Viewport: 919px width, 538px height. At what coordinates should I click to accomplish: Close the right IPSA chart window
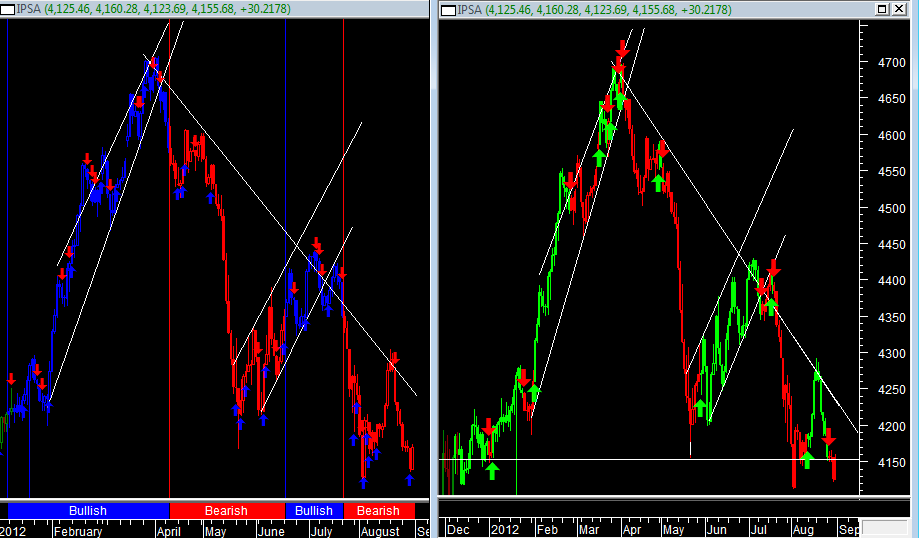[899, 9]
